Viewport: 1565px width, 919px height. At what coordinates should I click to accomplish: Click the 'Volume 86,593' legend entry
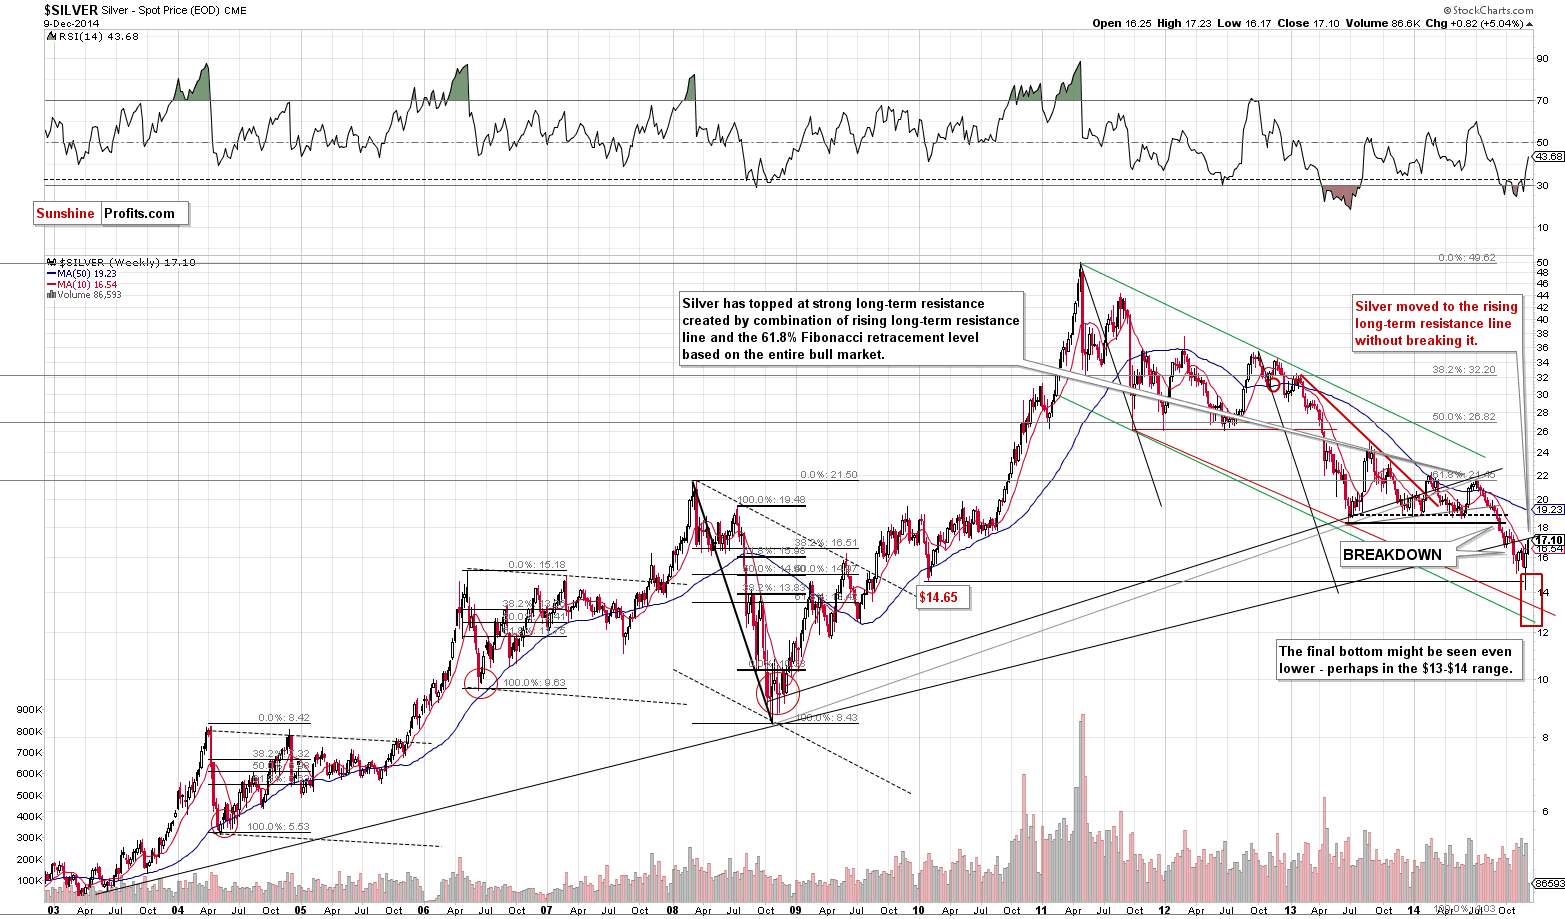click(x=84, y=295)
